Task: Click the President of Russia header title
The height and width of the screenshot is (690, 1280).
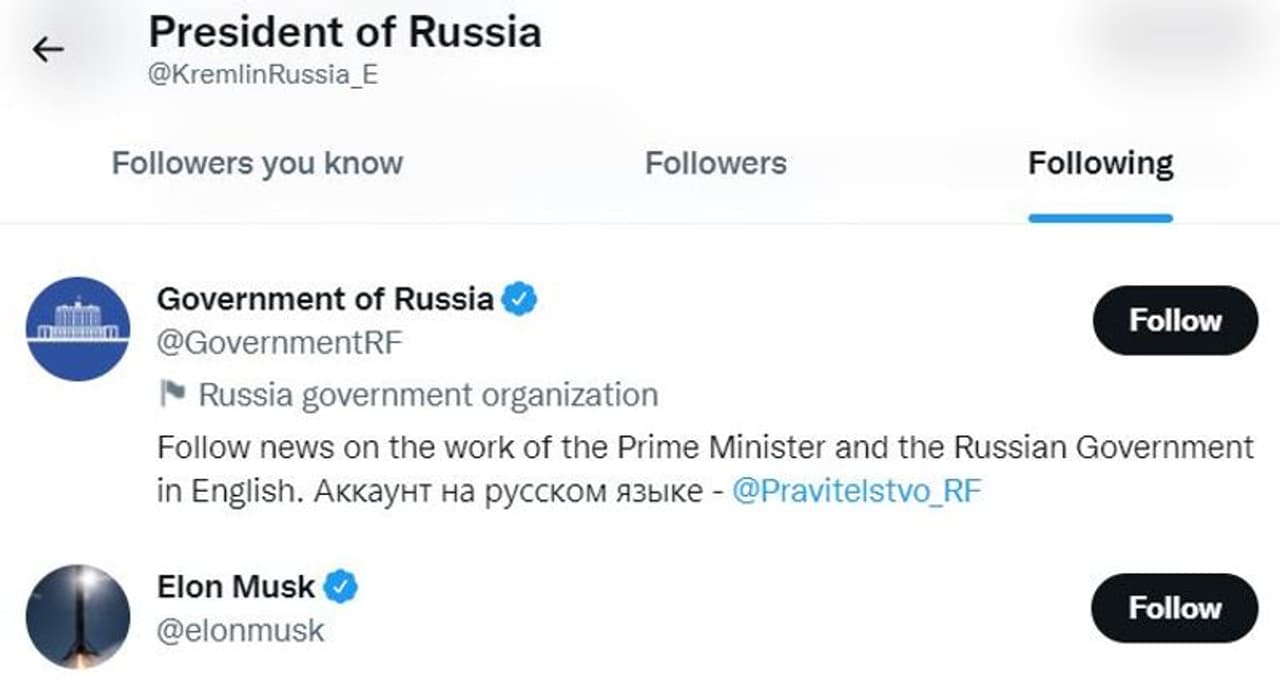Action: click(345, 32)
